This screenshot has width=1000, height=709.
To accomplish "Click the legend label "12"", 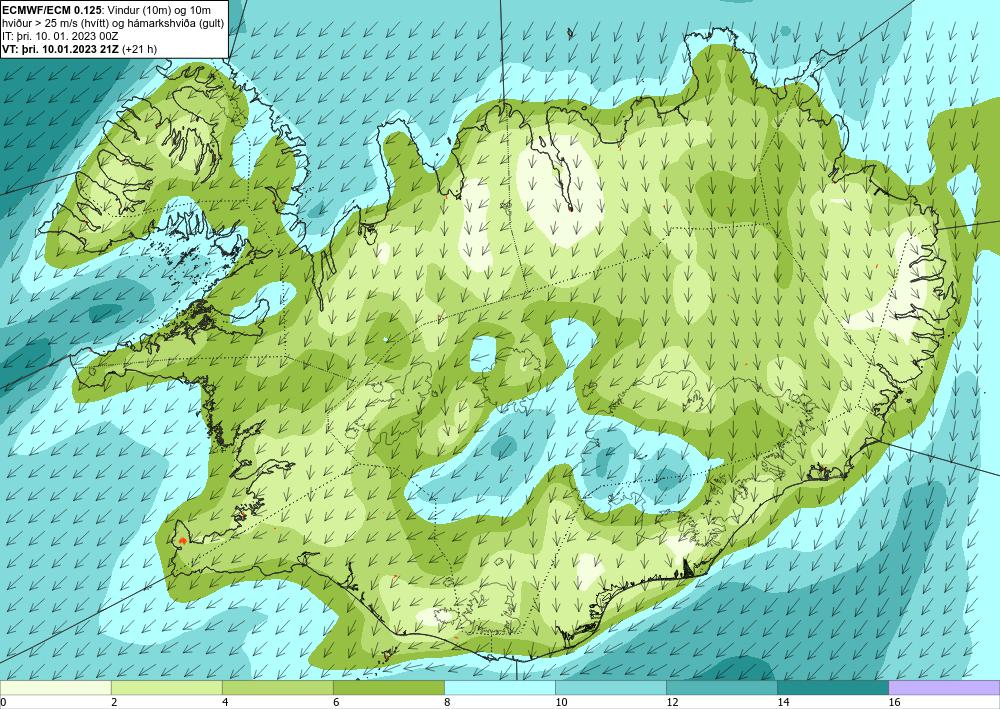I will (672, 702).
